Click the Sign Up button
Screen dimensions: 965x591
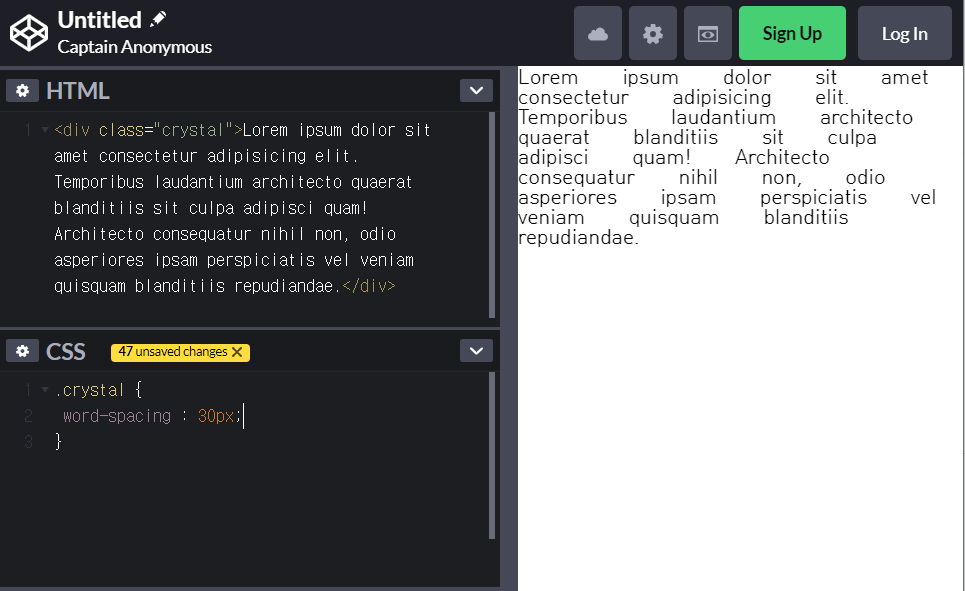pos(792,33)
